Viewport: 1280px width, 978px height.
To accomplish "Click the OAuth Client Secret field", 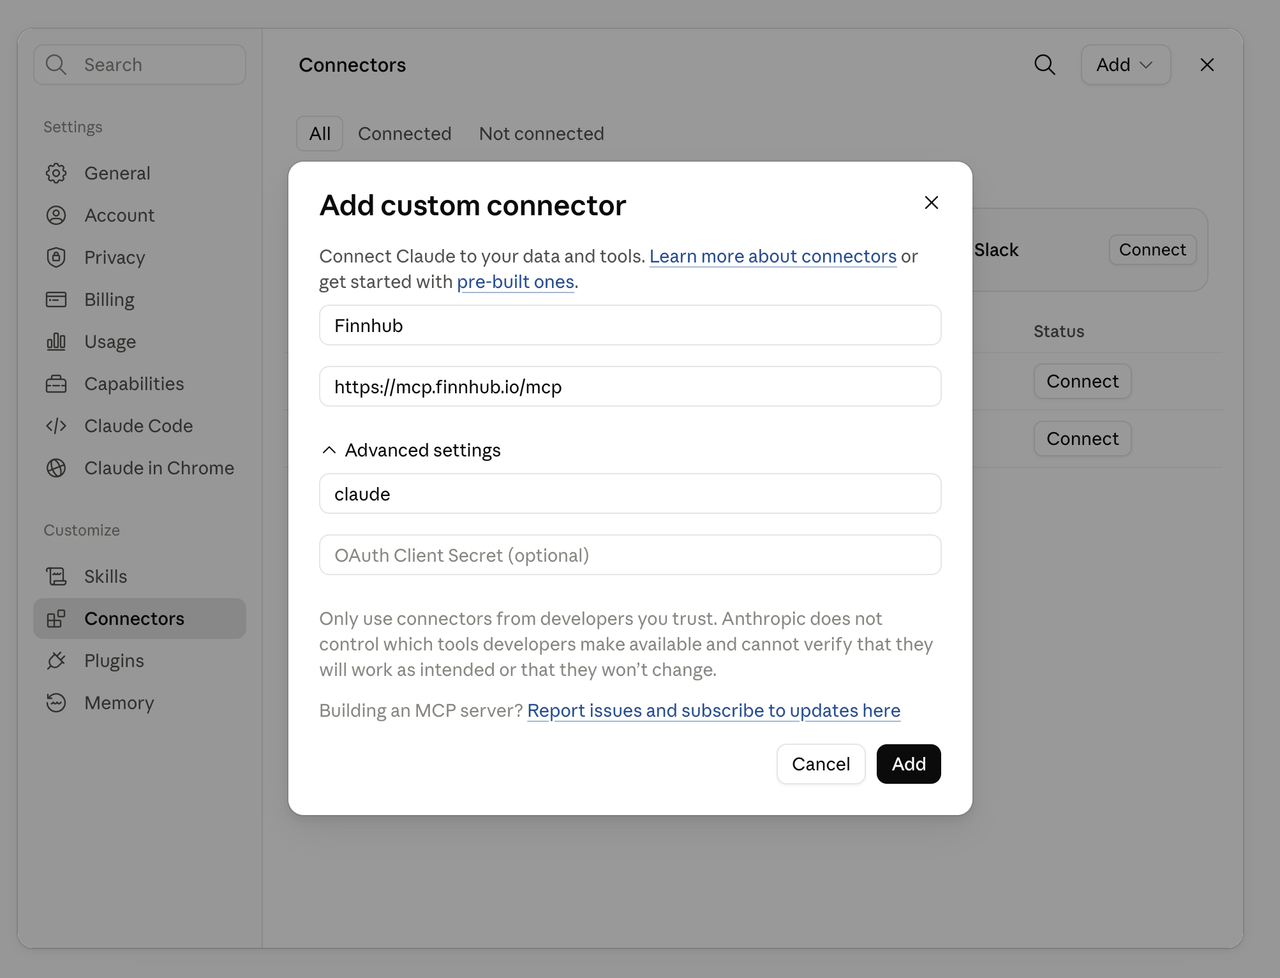I will pyautogui.click(x=630, y=555).
